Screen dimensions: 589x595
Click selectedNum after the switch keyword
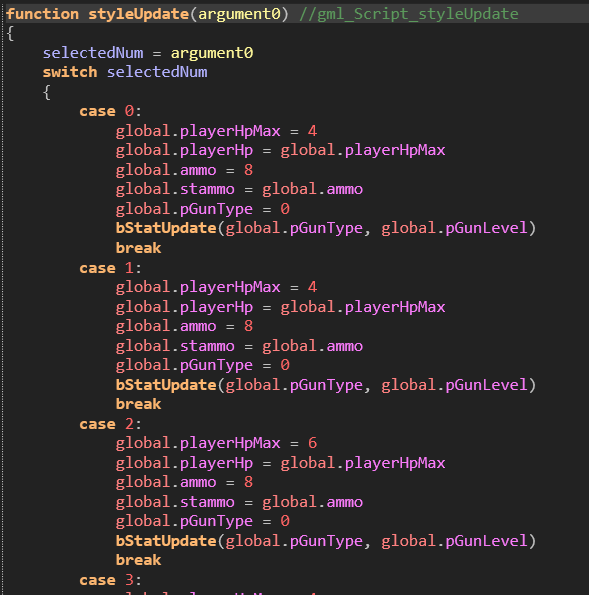click(157, 72)
